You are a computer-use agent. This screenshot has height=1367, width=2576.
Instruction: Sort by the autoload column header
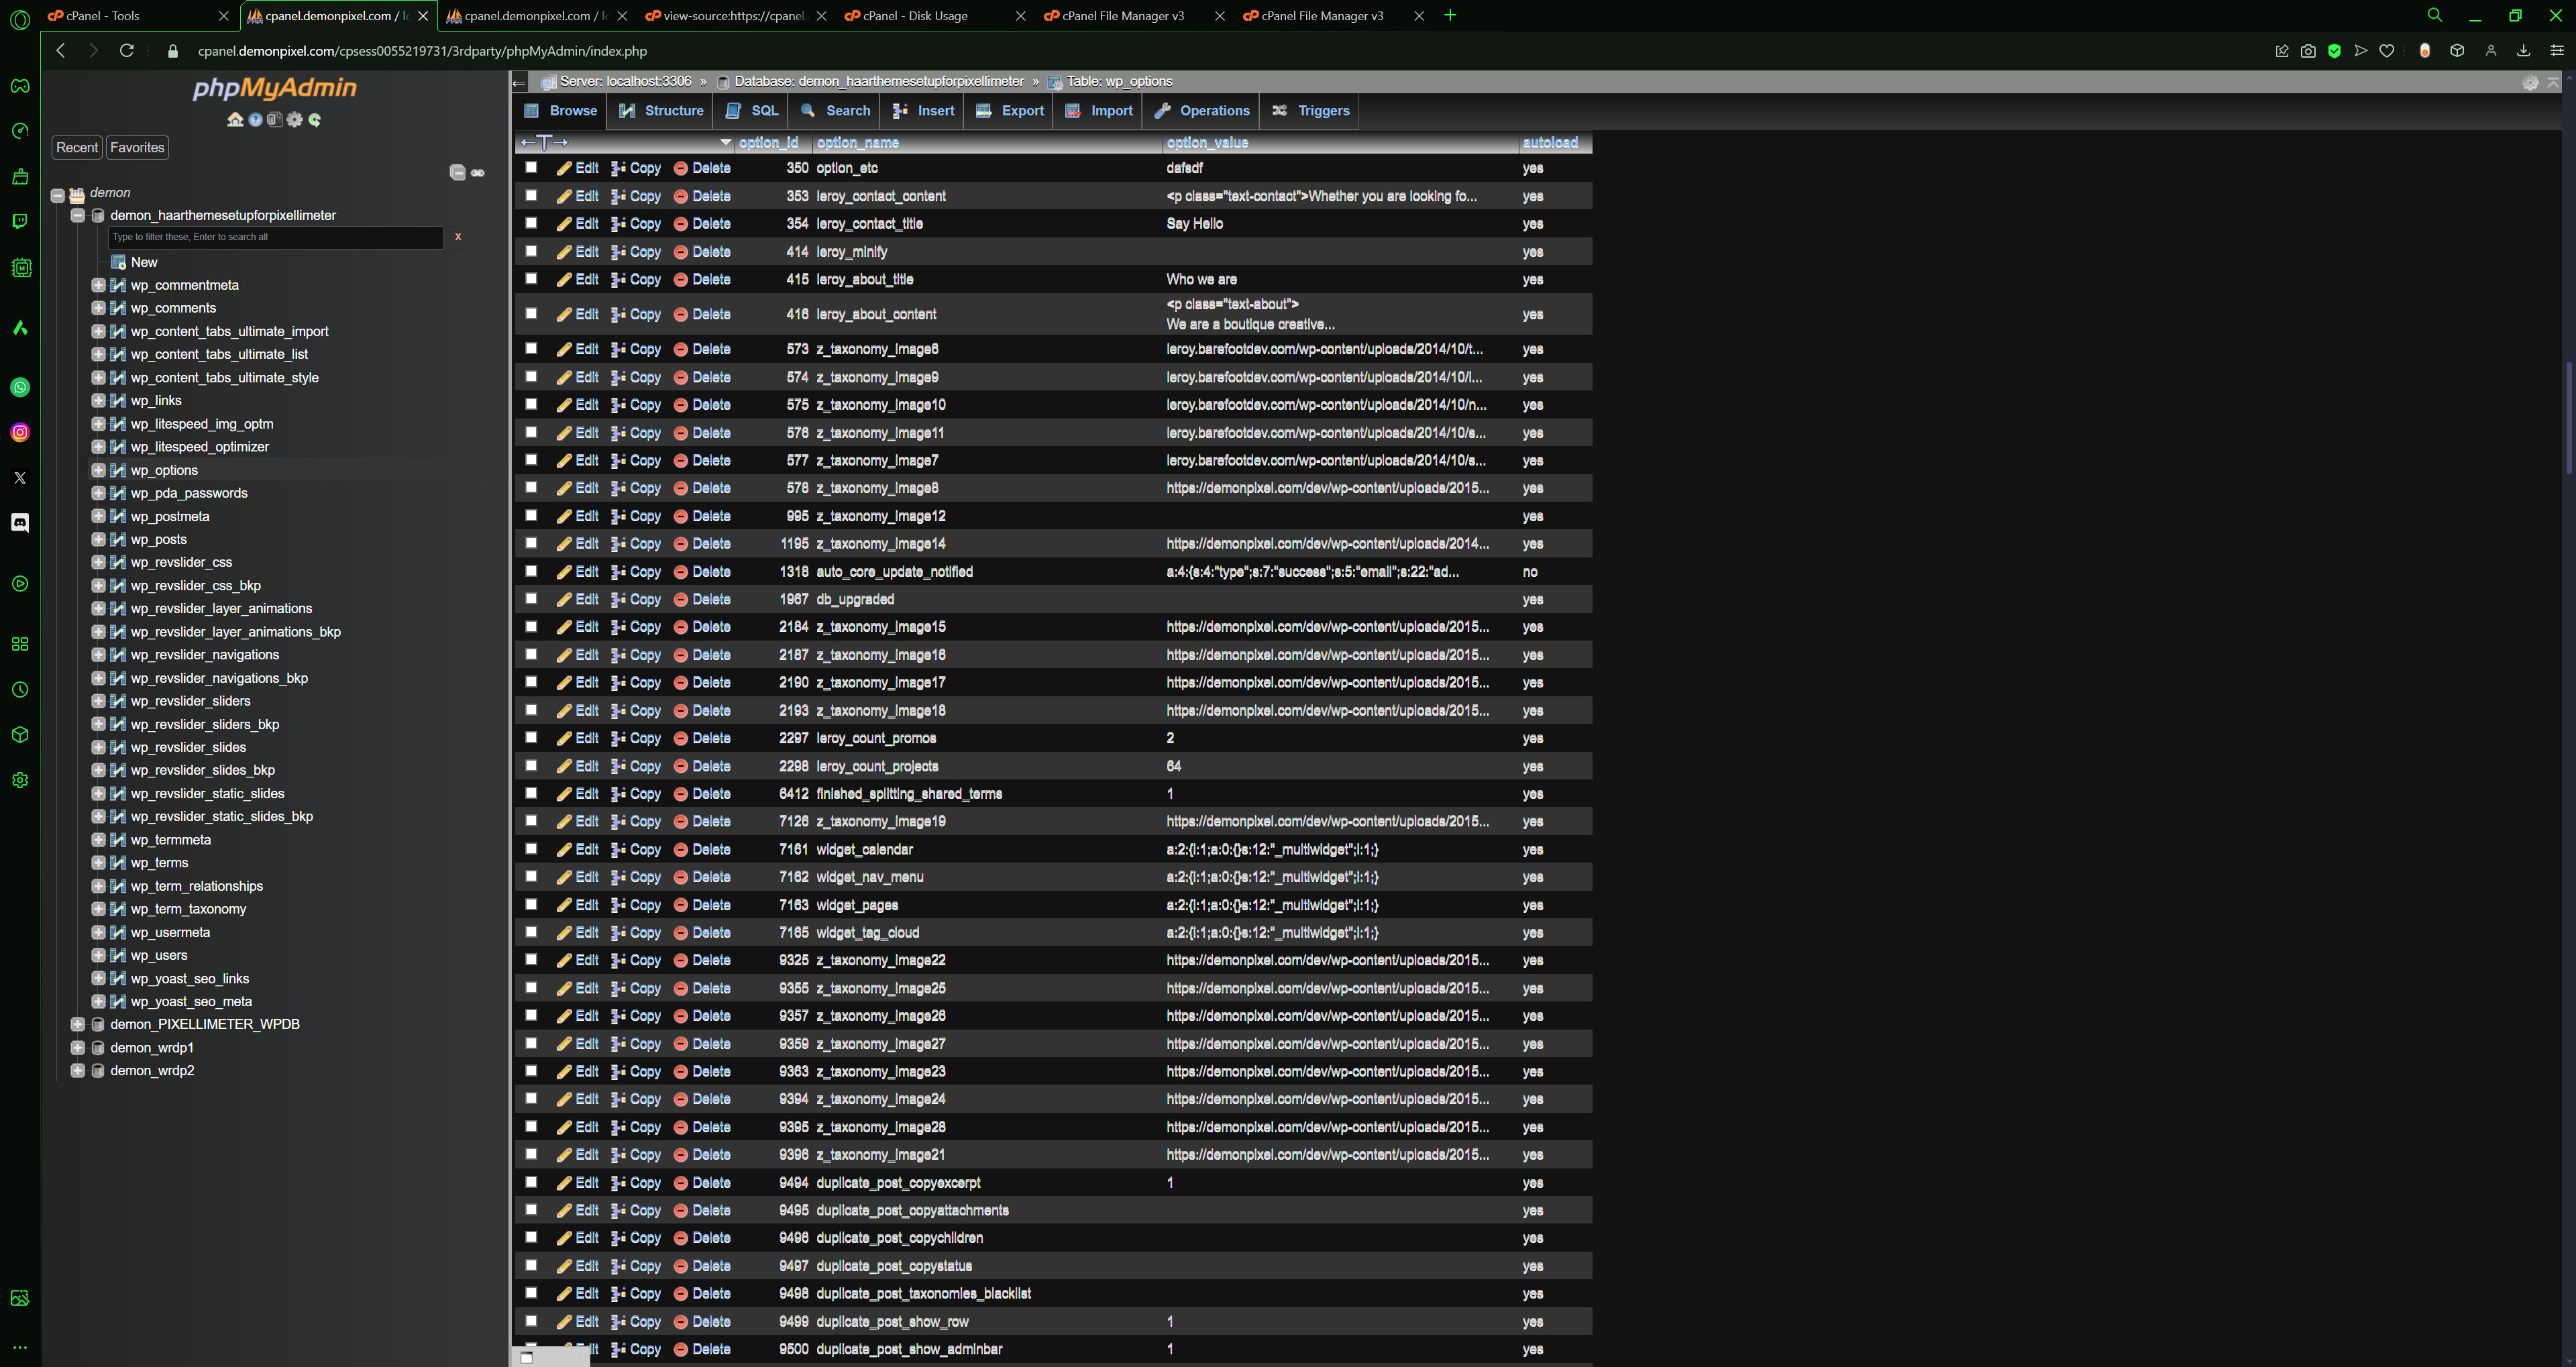[x=1550, y=143]
